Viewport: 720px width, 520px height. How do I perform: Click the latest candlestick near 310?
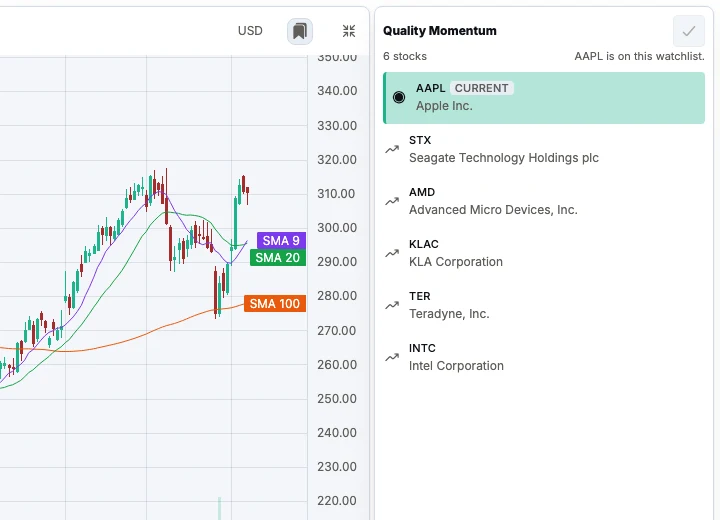pyautogui.click(x=248, y=193)
